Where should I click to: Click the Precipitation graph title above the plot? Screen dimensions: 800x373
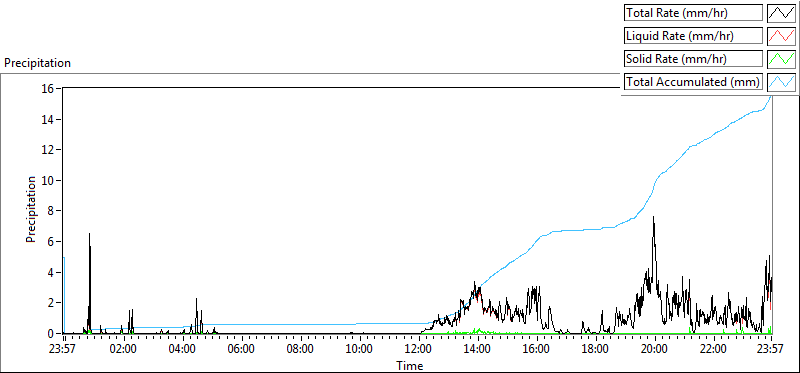[x=37, y=63]
